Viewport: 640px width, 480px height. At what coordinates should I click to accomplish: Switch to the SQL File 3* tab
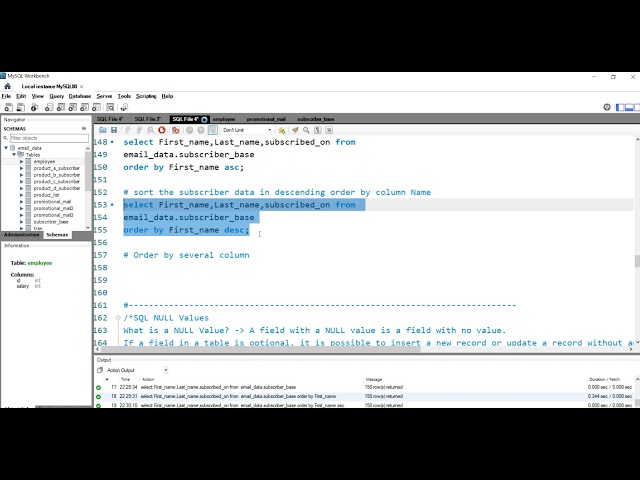[147, 119]
